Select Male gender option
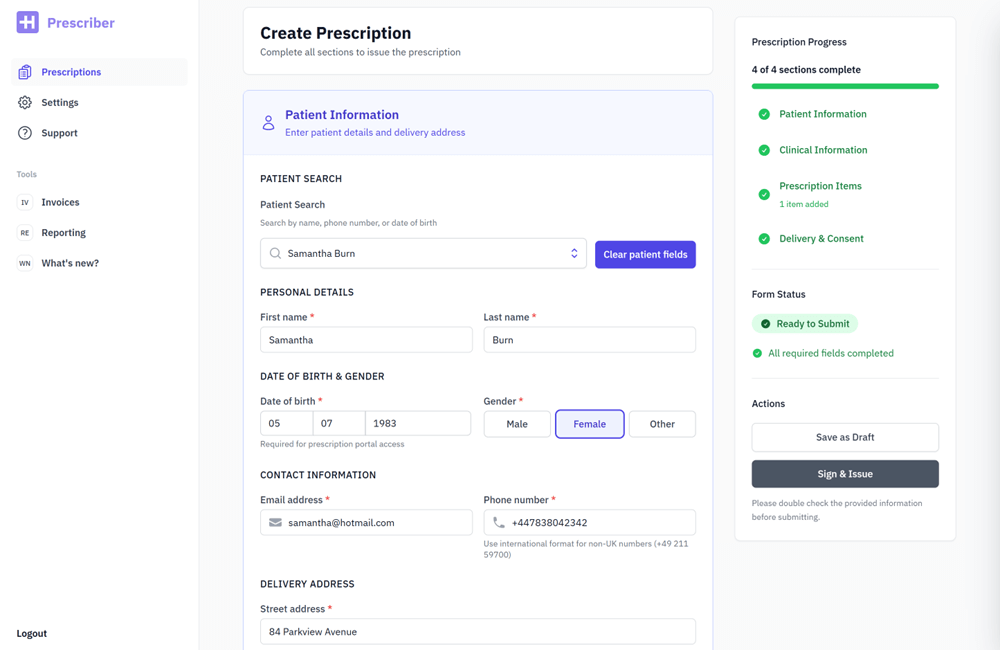The height and width of the screenshot is (650, 1000). pos(517,424)
